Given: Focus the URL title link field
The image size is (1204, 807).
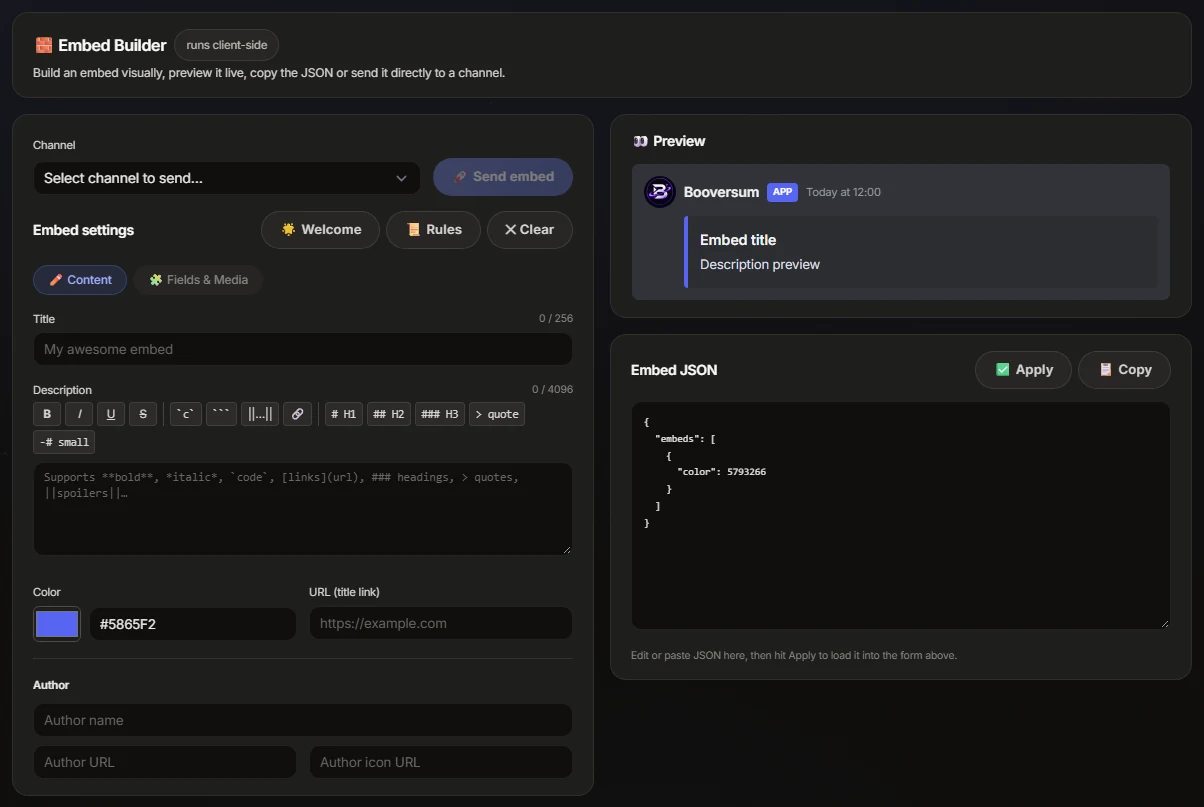Looking at the screenshot, I should click(441, 623).
